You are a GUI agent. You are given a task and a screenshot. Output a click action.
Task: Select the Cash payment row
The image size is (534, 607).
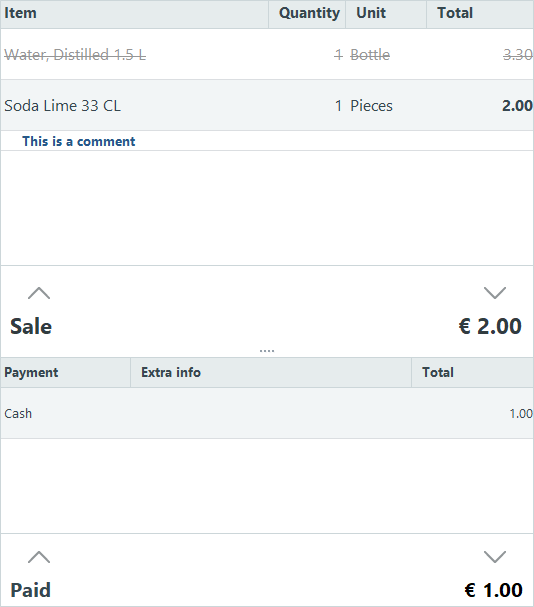[267, 413]
